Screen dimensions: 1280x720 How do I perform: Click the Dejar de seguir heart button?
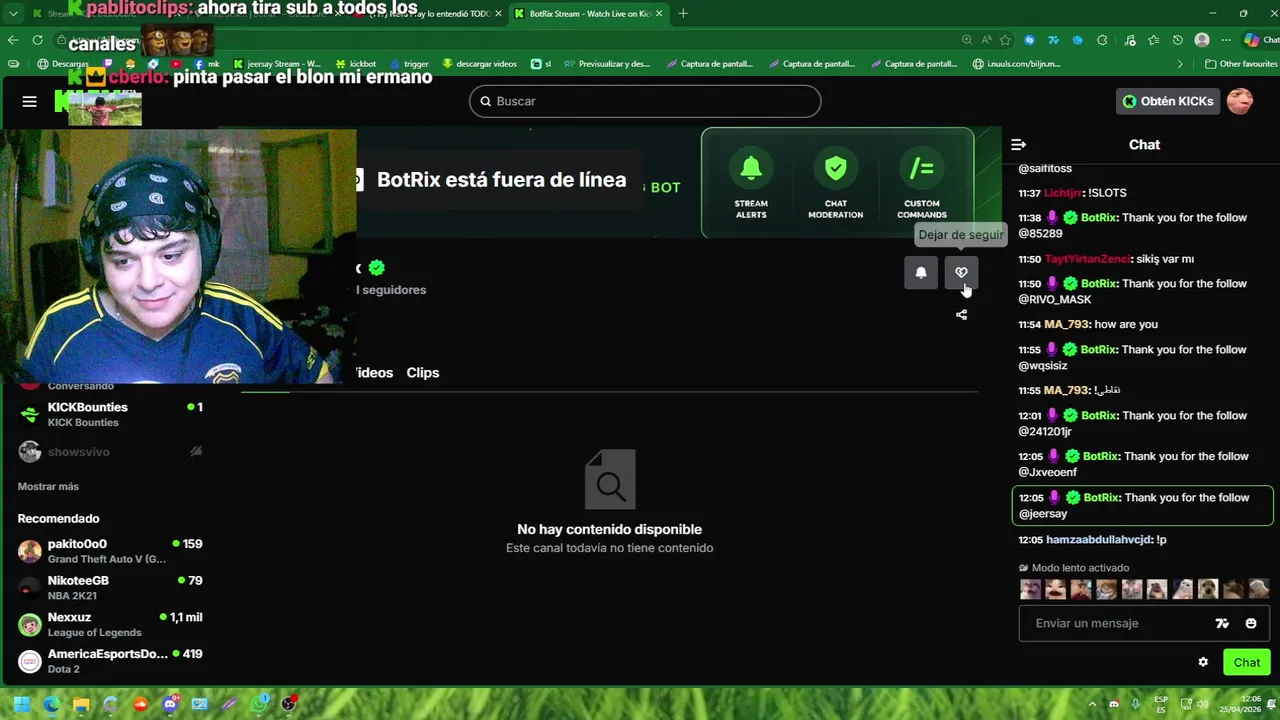(x=961, y=272)
